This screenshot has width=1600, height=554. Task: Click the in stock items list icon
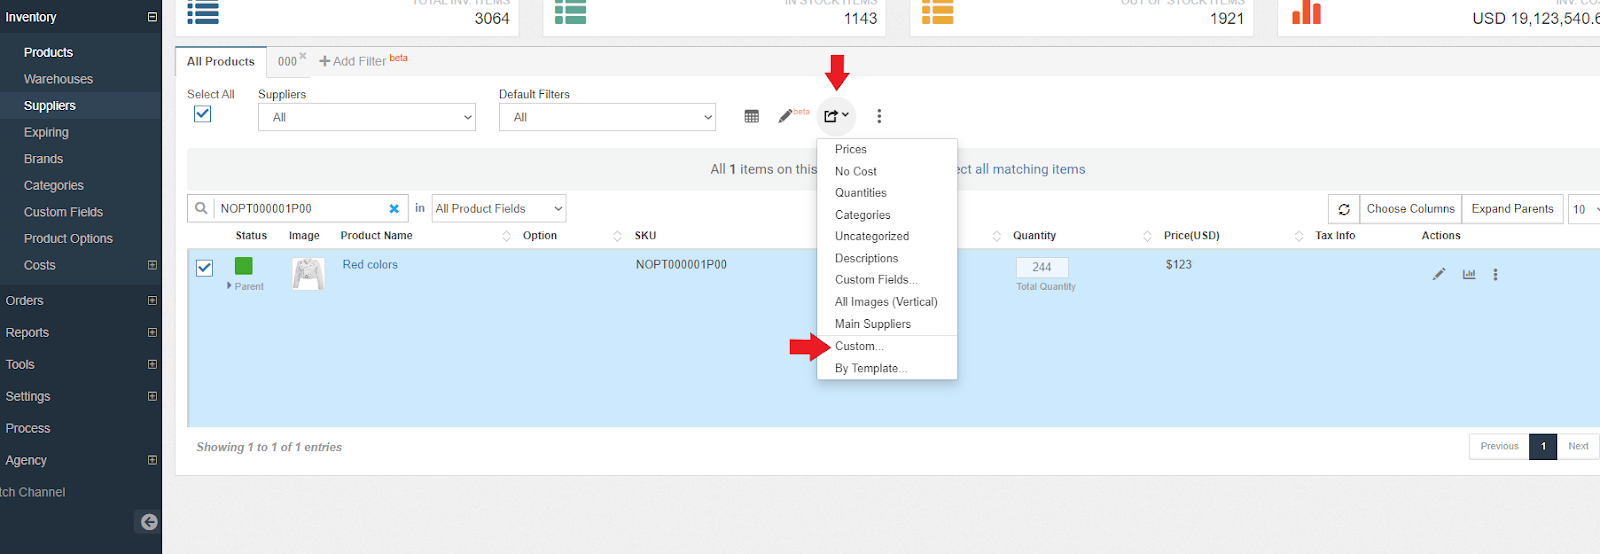pyautogui.click(x=570, y=12)
